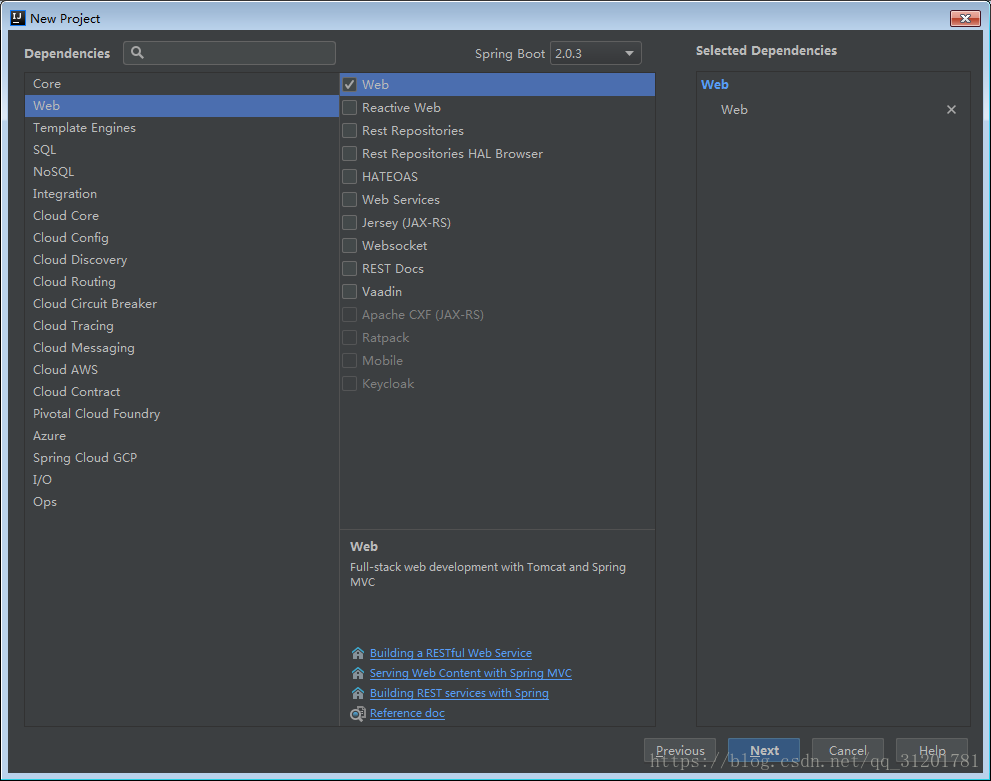This screenshot has height=781, width=991.
Task: Open the Reference doc link
Action: [407, 713]
